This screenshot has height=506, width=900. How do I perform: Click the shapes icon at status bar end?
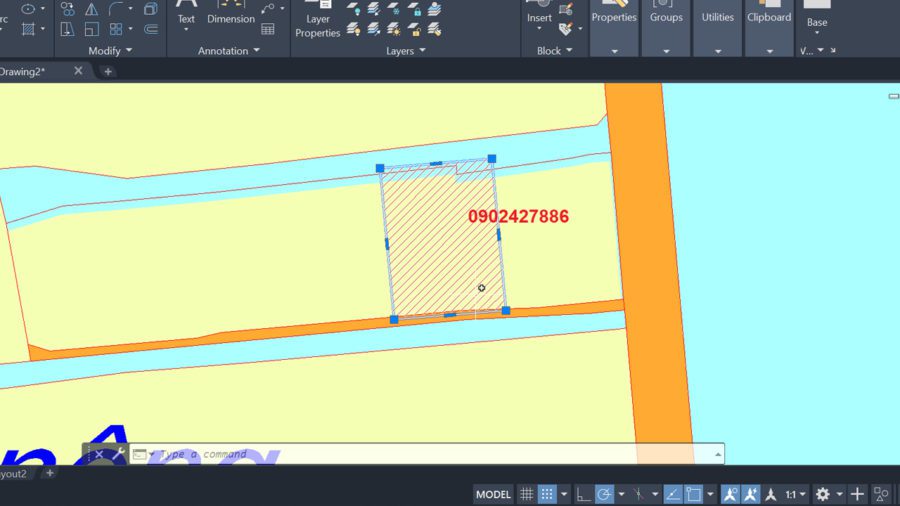point(880,494)
